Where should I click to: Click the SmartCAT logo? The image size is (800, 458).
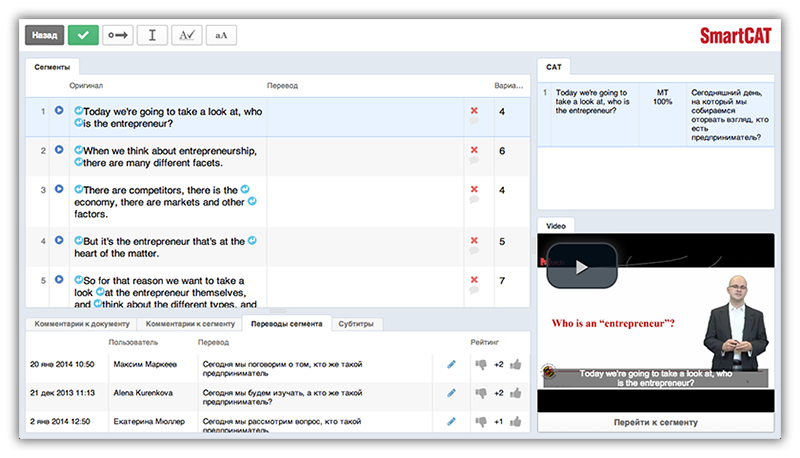[735, 36]
